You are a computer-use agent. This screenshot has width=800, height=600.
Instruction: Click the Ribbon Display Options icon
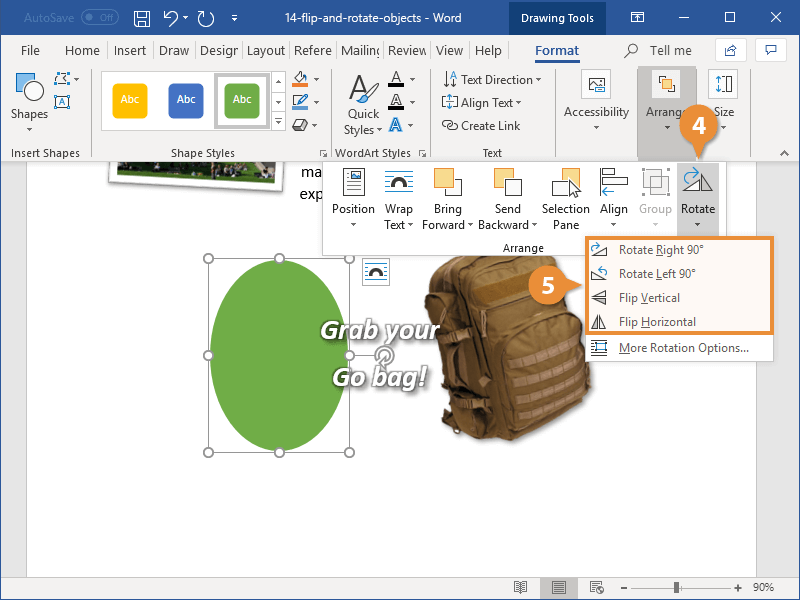coord(637,18)
